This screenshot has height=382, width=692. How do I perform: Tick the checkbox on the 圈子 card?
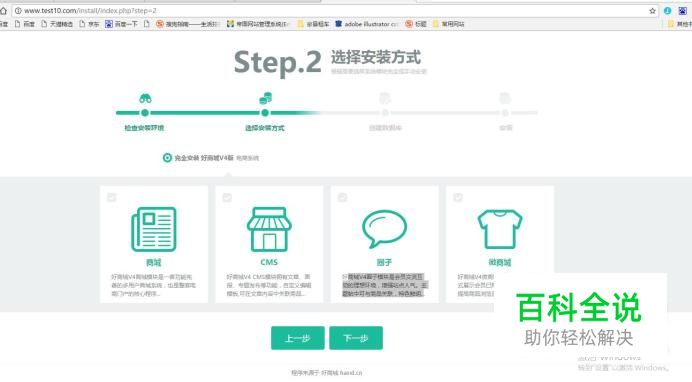pyautogui.click(x=342, y=197)
